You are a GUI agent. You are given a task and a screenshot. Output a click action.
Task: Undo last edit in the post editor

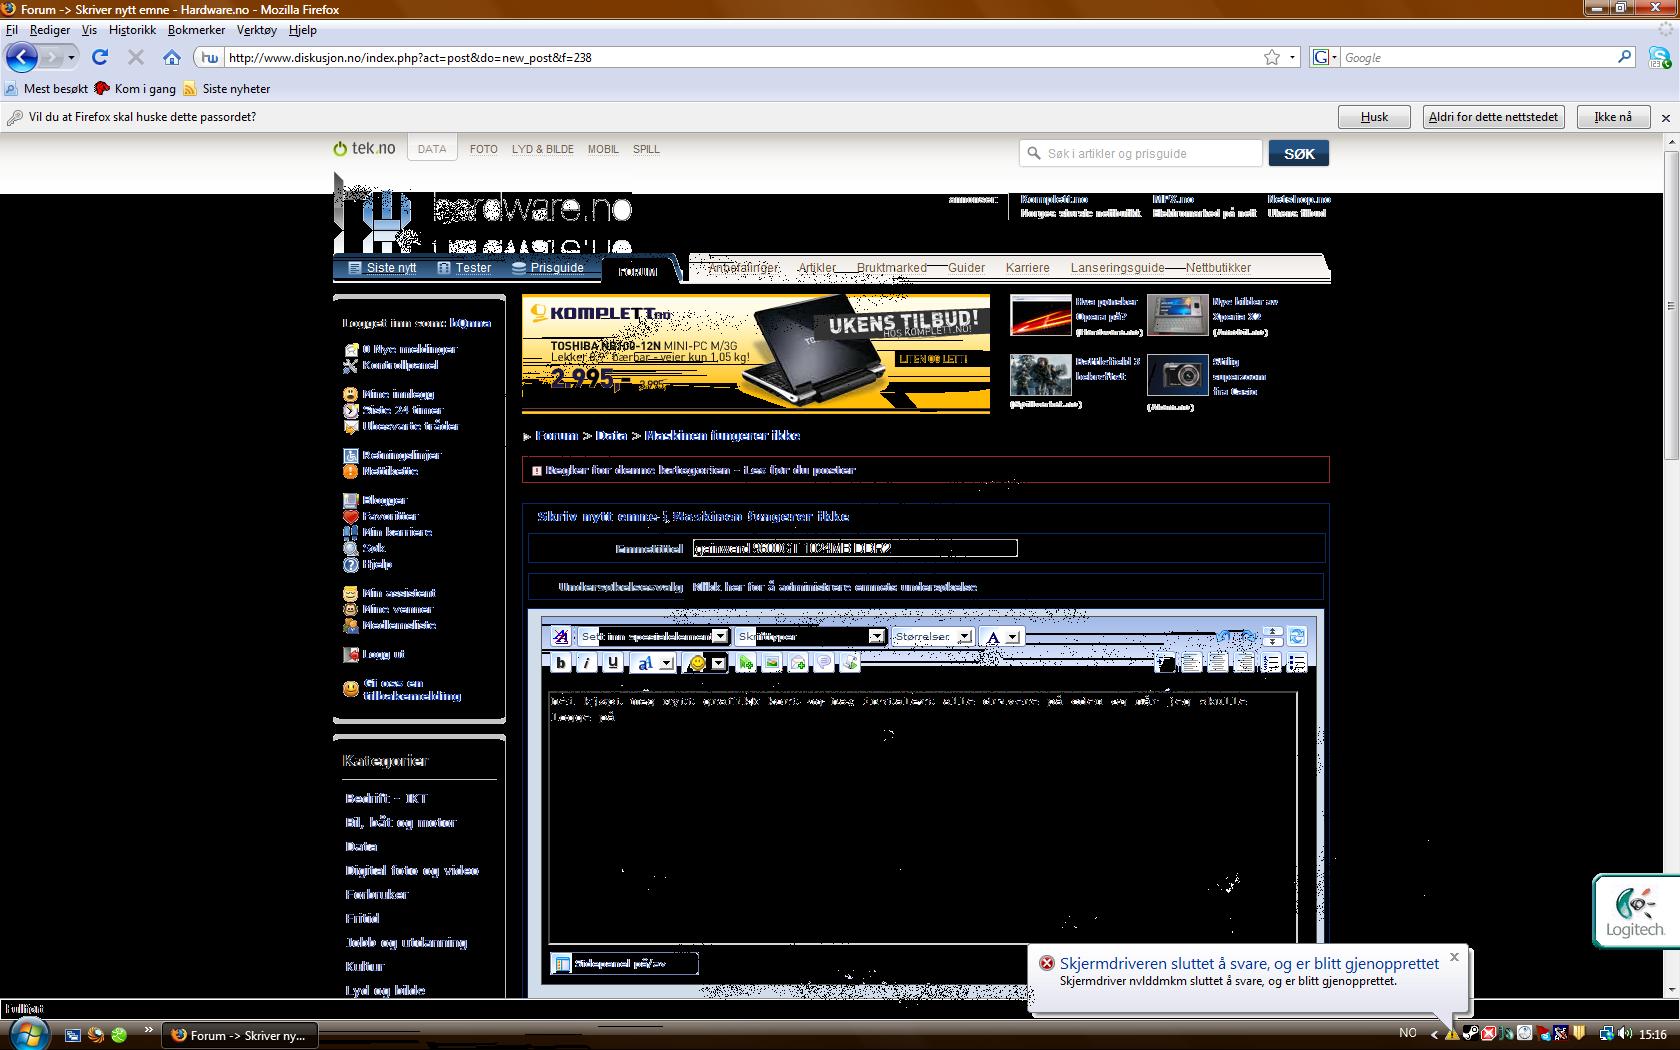click(1225, 636)
